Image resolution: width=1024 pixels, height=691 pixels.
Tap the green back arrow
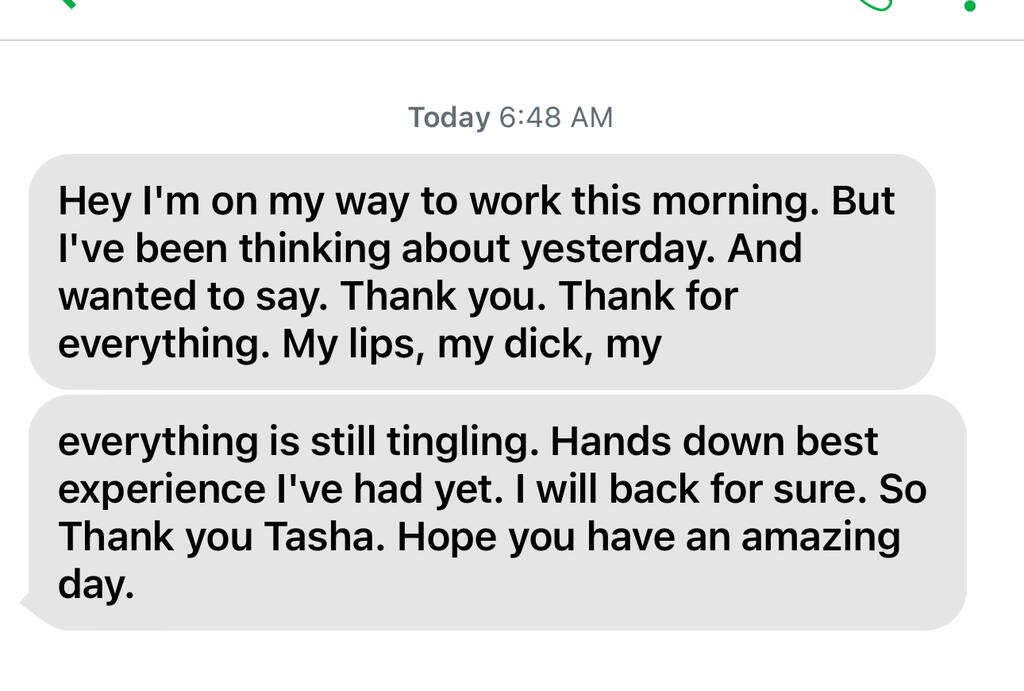pyautogui.click(x=69, y=3)
